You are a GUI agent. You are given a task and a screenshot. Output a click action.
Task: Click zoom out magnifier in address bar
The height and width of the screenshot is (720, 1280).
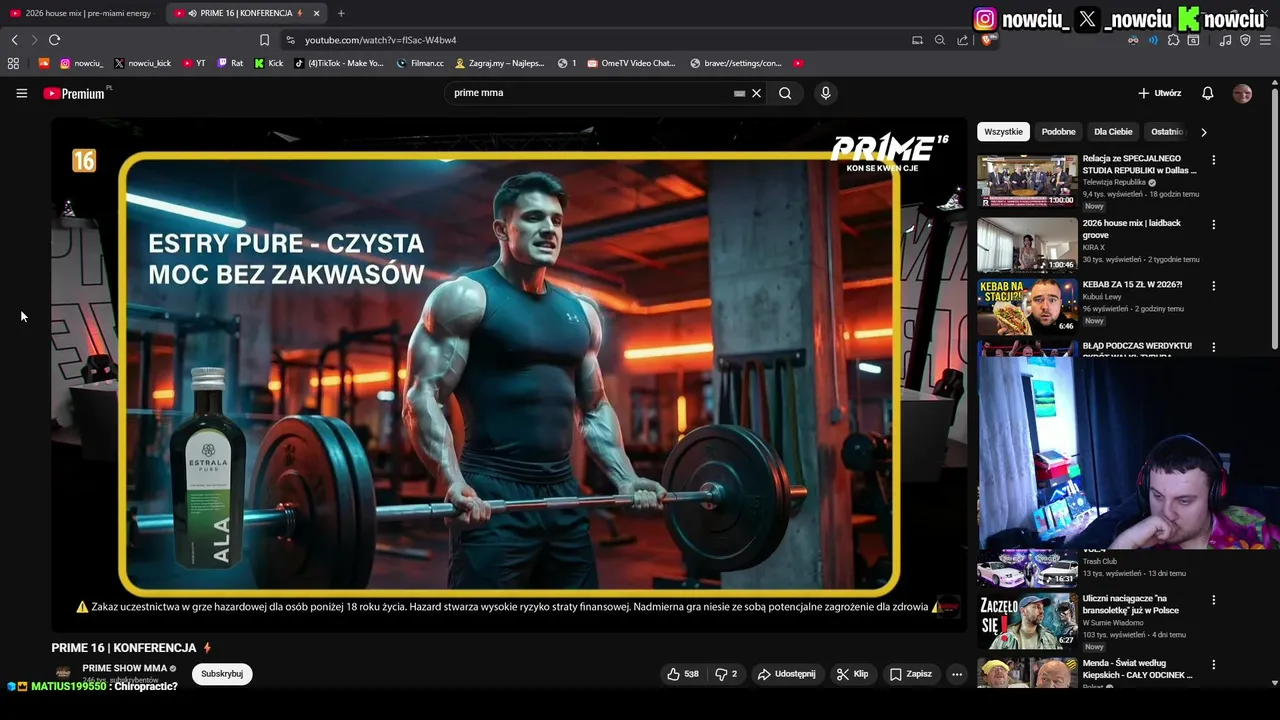940,40
